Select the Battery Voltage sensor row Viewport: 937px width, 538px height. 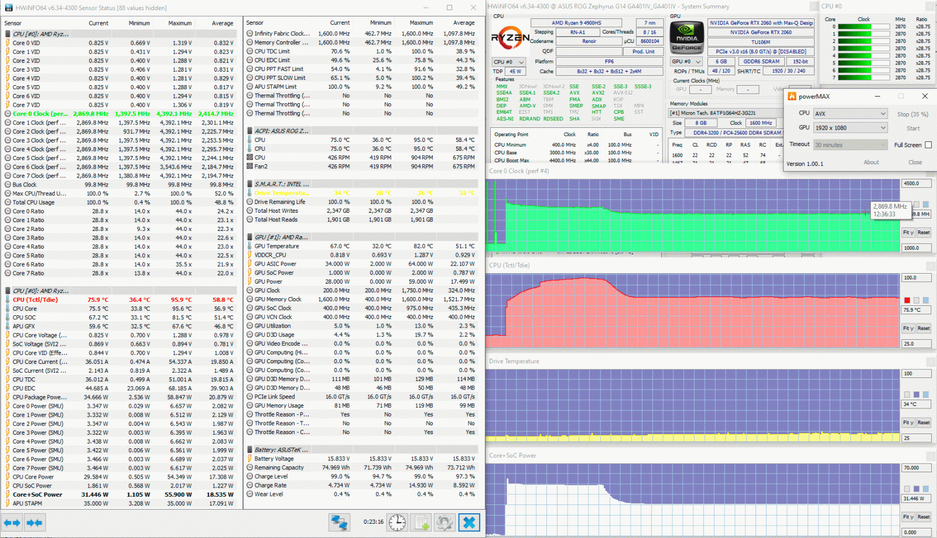click(x=362, y=458)
